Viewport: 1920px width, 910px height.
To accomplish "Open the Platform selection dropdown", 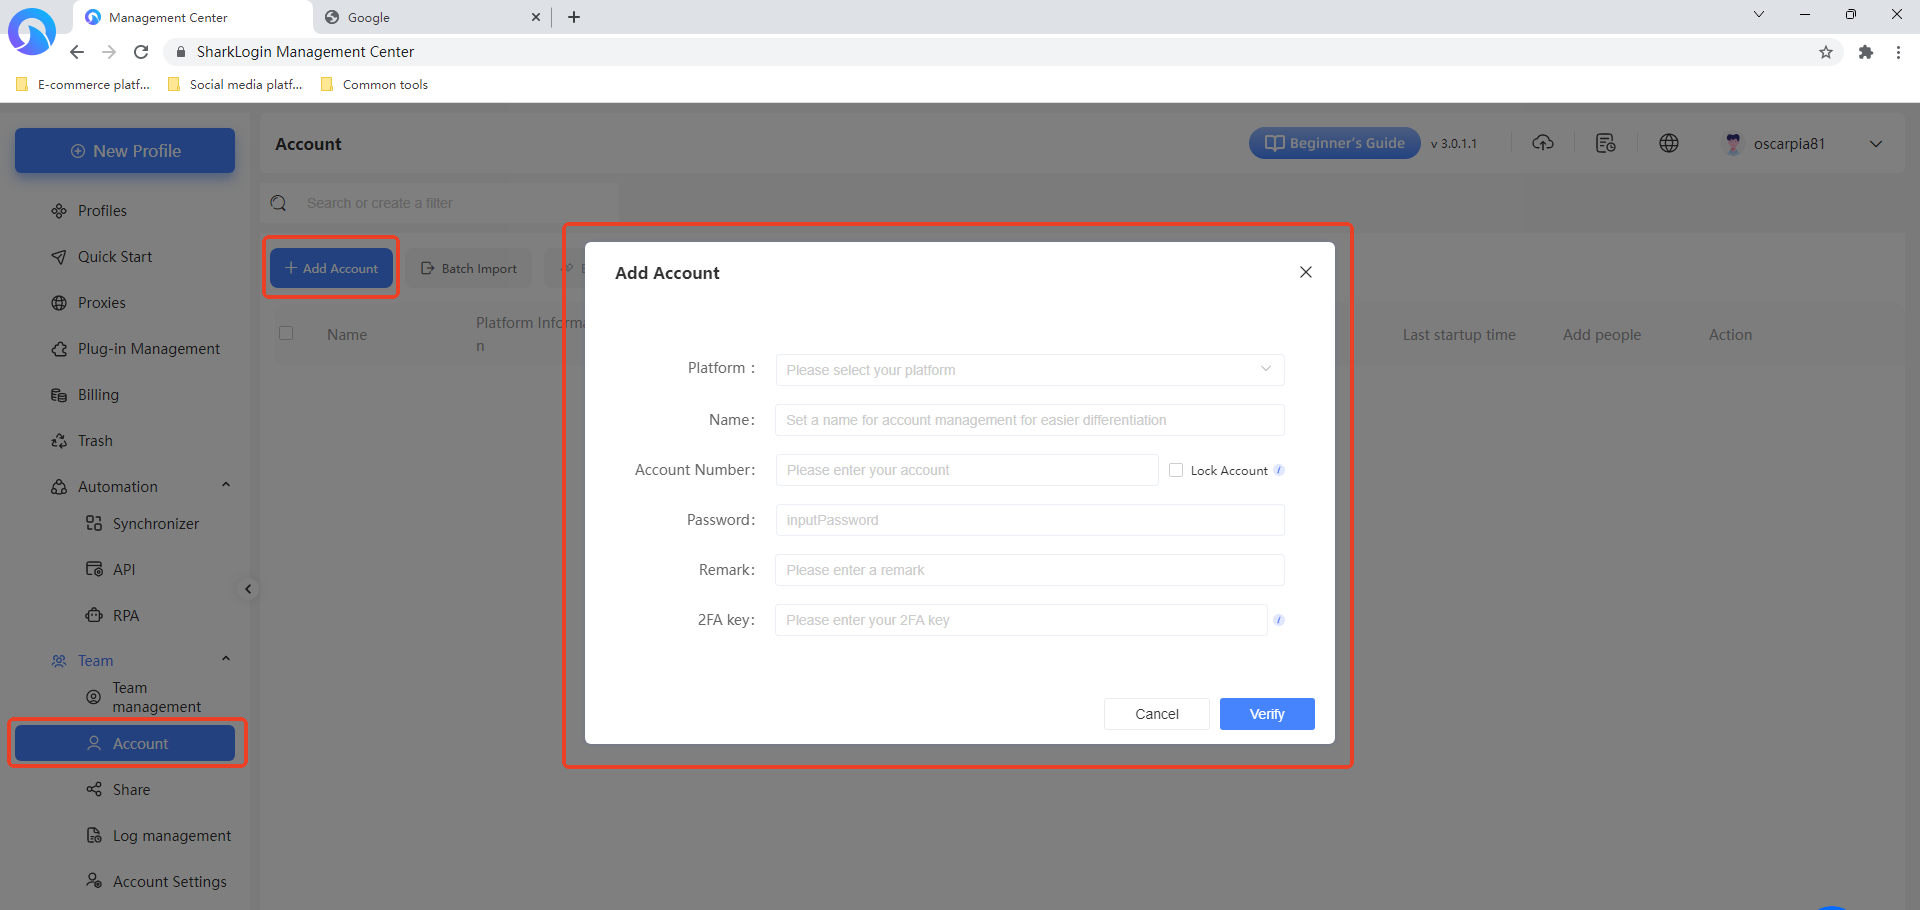I will 1029,370.
